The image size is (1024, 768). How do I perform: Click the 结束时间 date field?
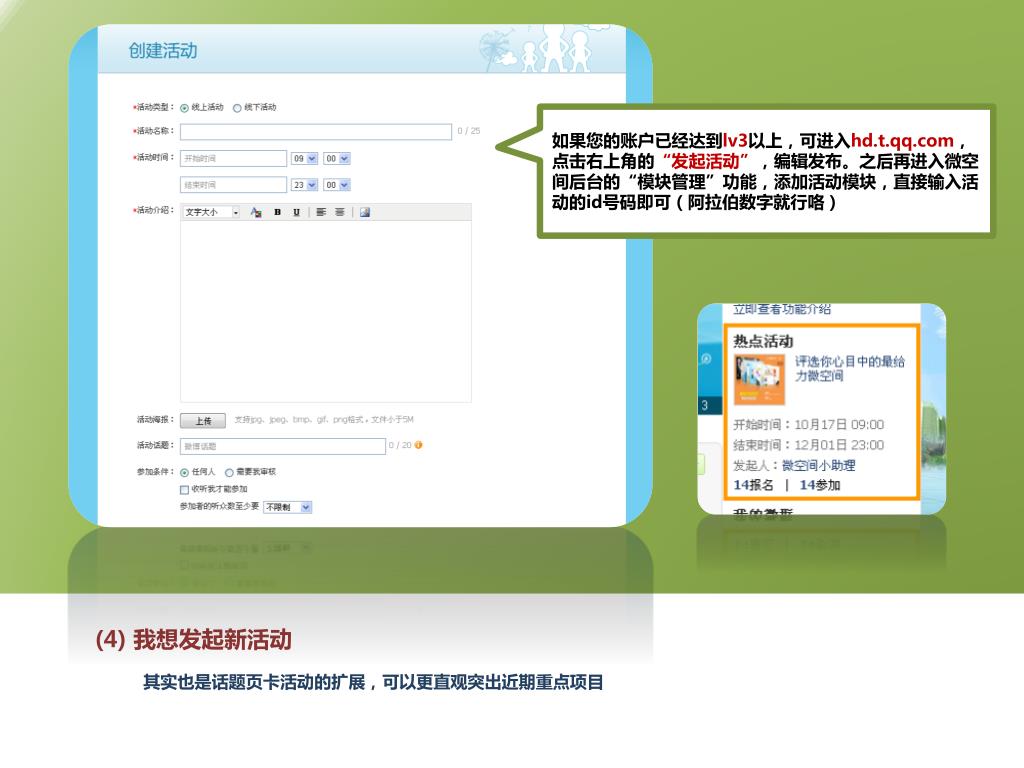pos(233,185)
